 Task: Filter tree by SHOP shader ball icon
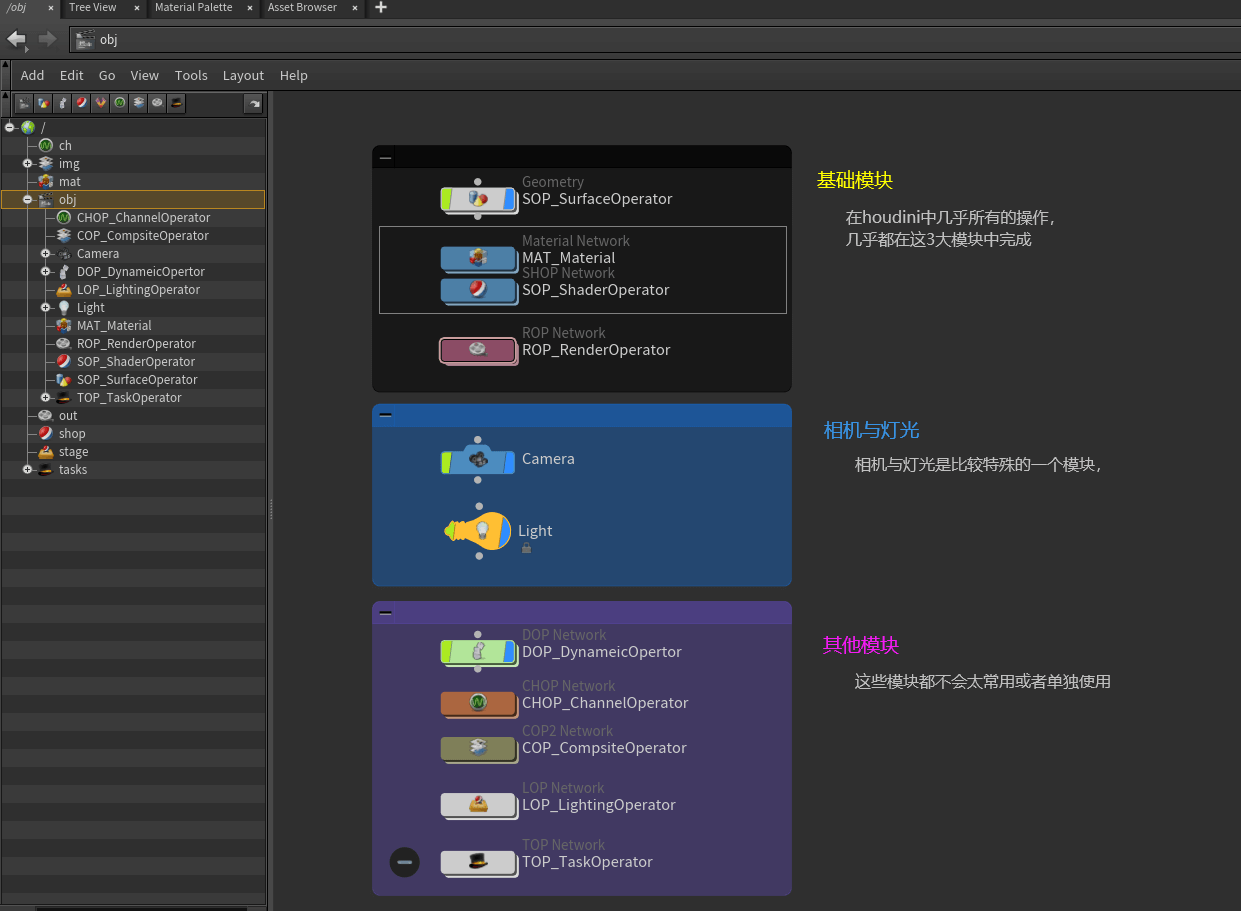pyautogui.click(x=81, y=103)
